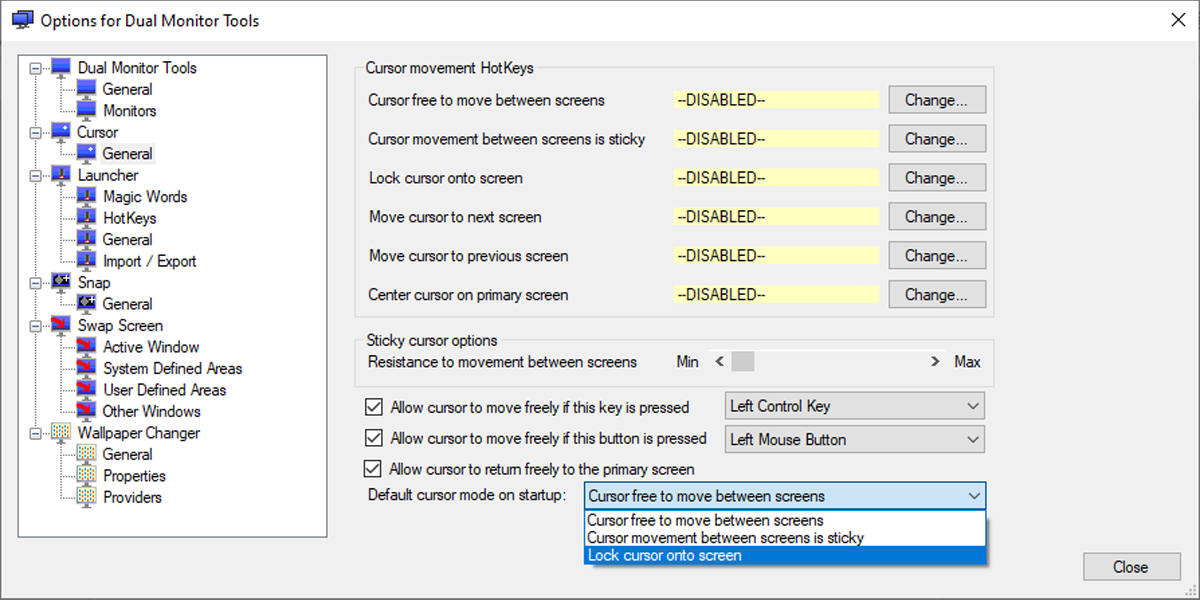Viewport: 1200px width, 600px height.
Task: Select Monitors in the tree
Action: [x=130, y=111]
